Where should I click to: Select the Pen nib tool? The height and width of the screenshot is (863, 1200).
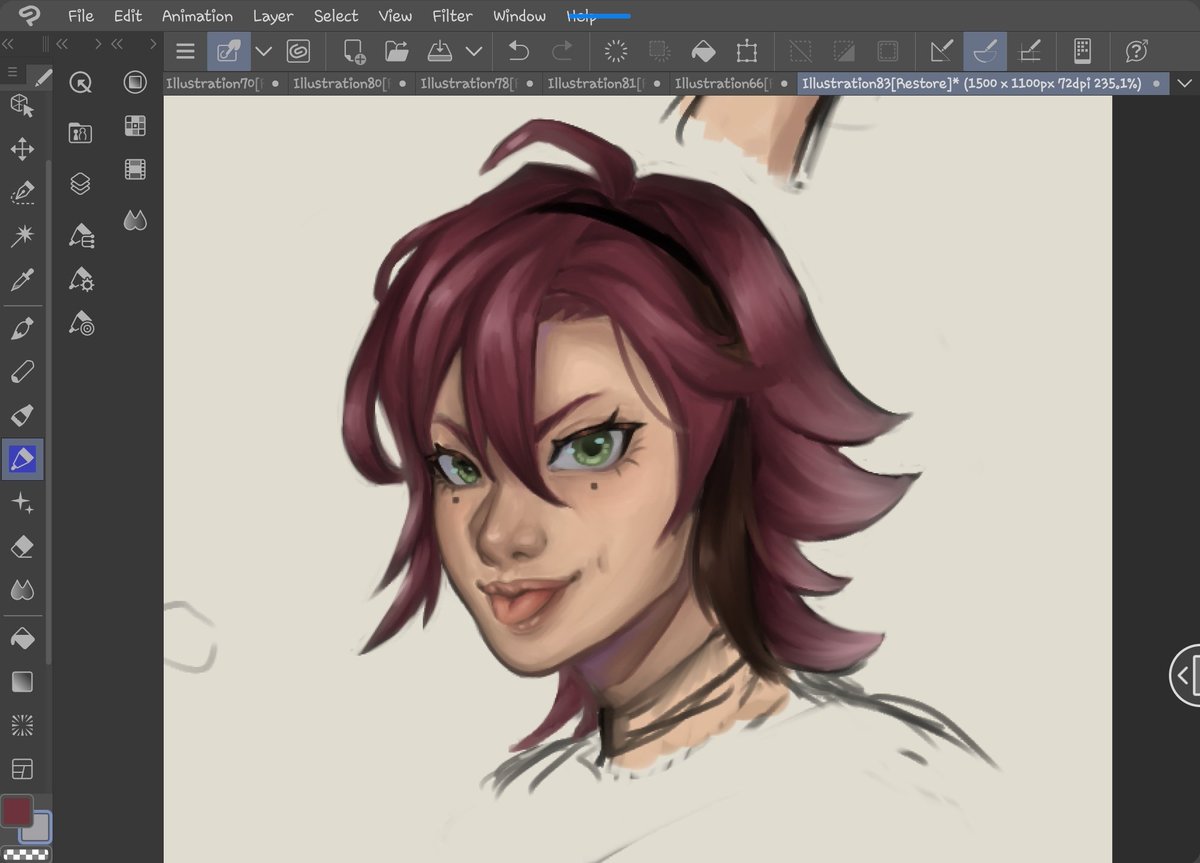pos(21,328)
